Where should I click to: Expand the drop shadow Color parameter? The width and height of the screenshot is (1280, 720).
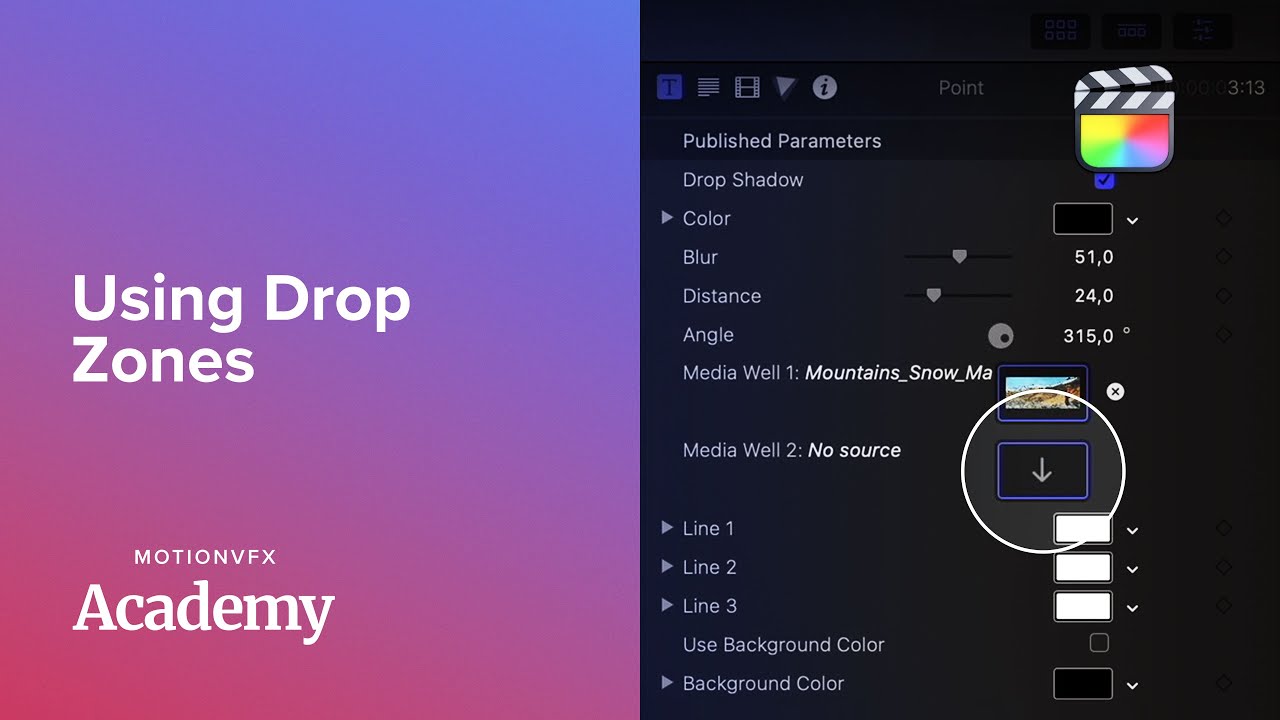click(x=667, y=217)
